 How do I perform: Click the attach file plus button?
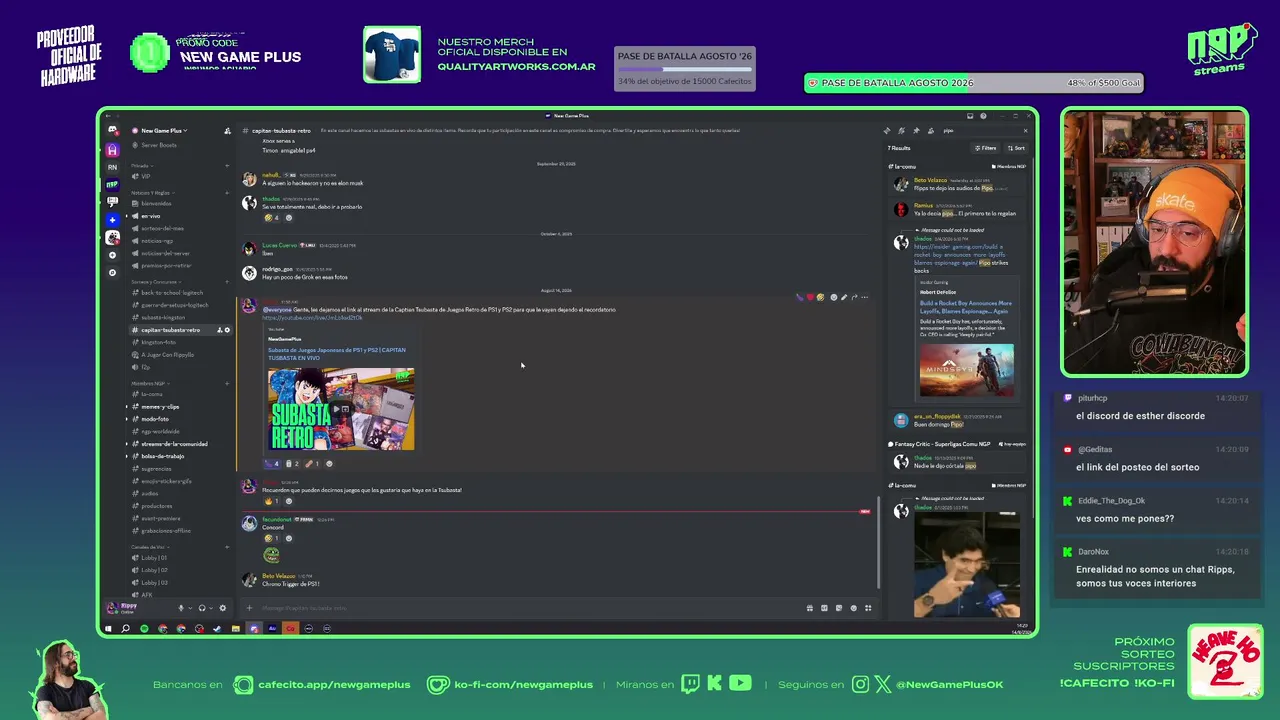click(x=249, y=608)
